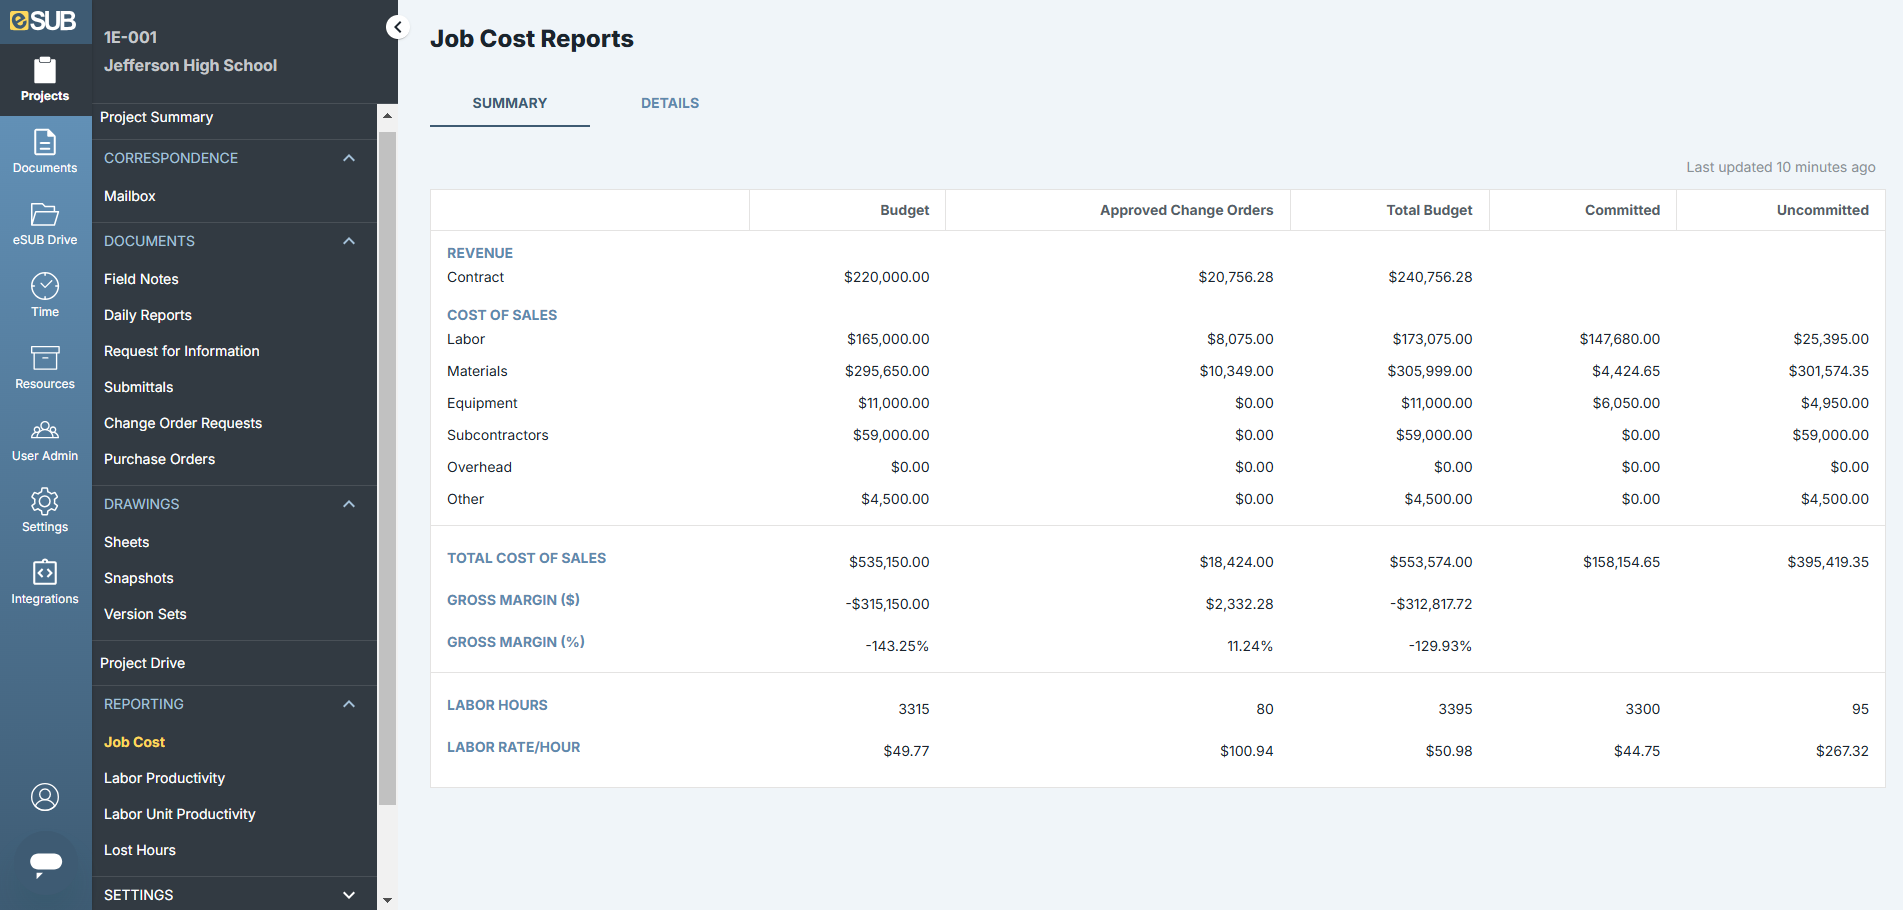Click the eSUB logo at top left
Screen dimensions: 1903x910
44,20
